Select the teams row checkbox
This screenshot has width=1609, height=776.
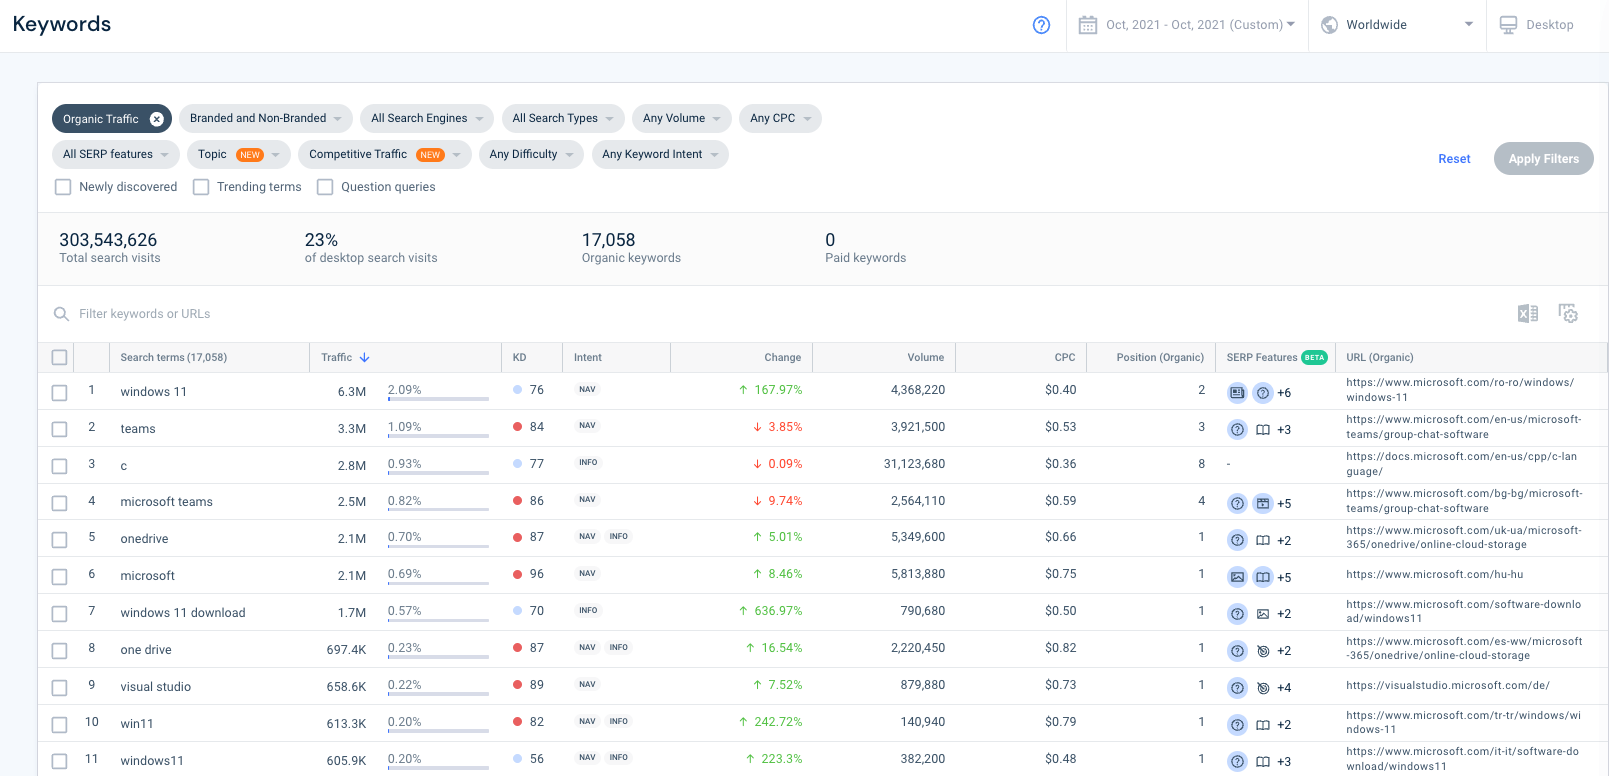[59, 430]
